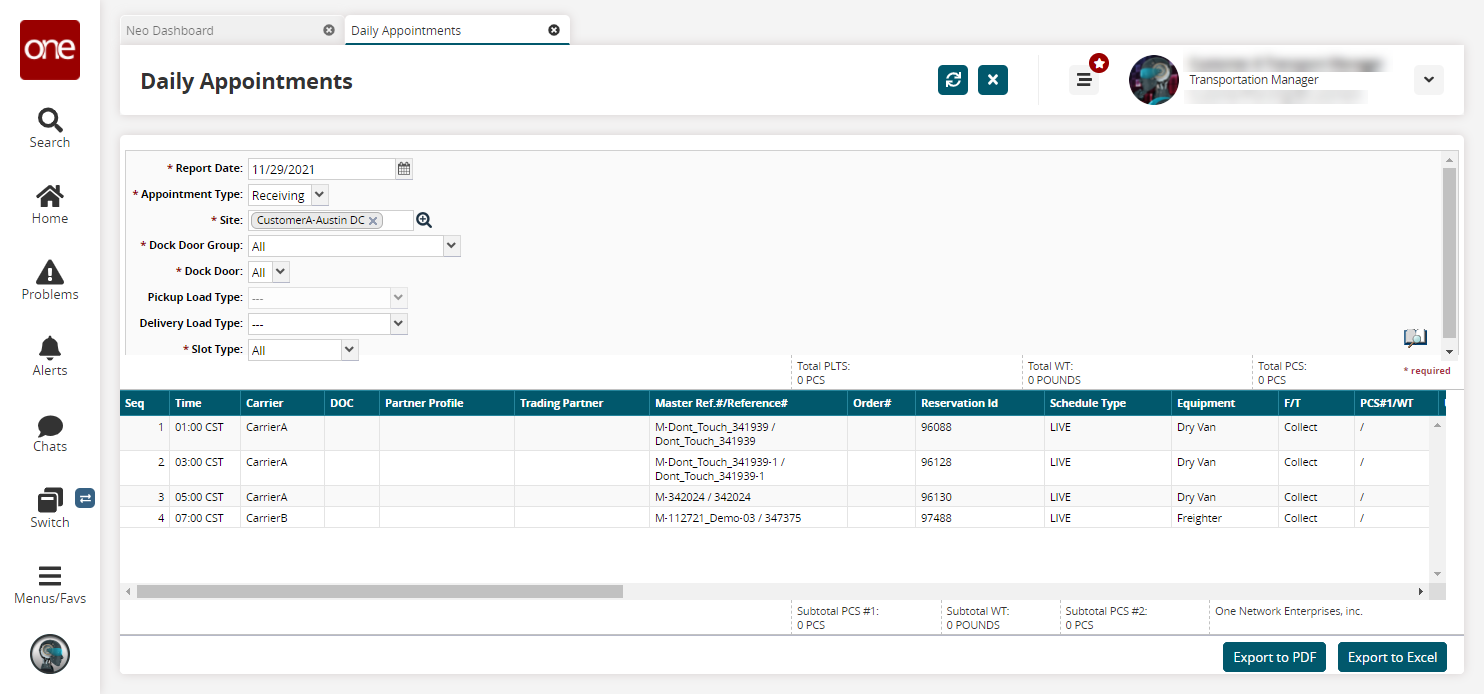Click the refresh icon in header

[953, 80]
